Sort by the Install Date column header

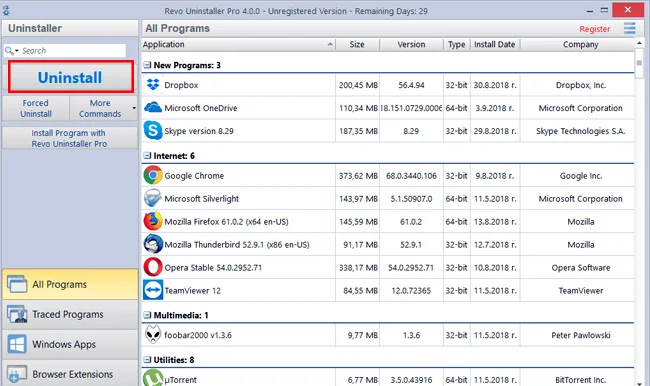coord(495,44)
